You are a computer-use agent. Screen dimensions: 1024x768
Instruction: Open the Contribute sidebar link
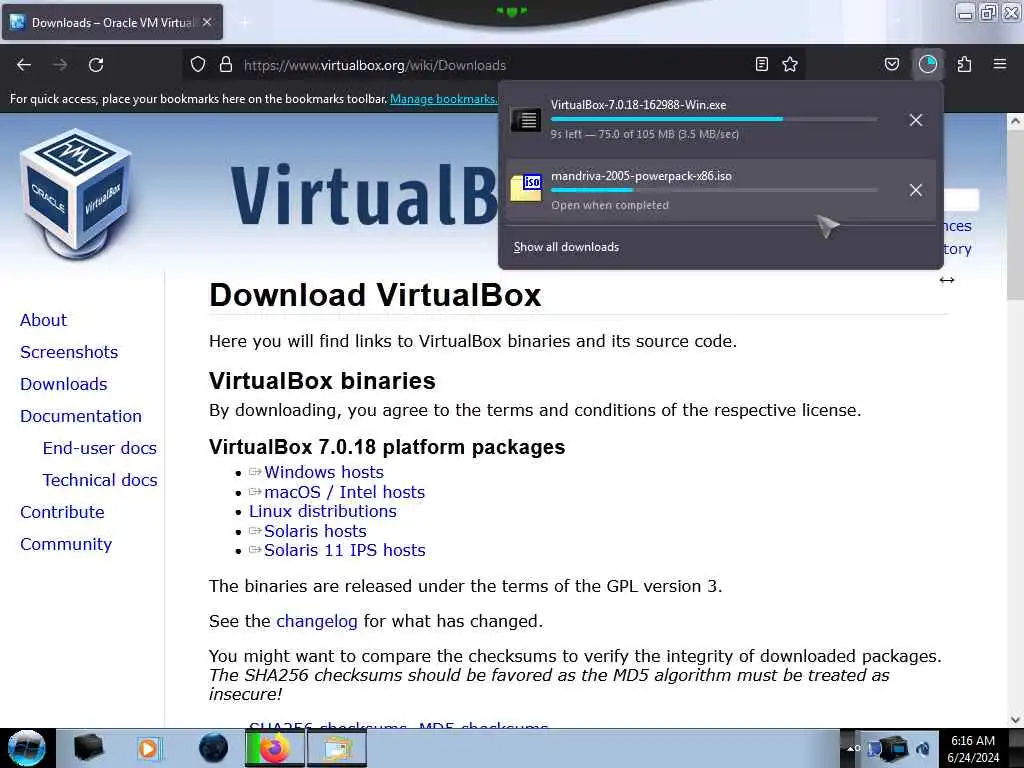coord(62,512)
